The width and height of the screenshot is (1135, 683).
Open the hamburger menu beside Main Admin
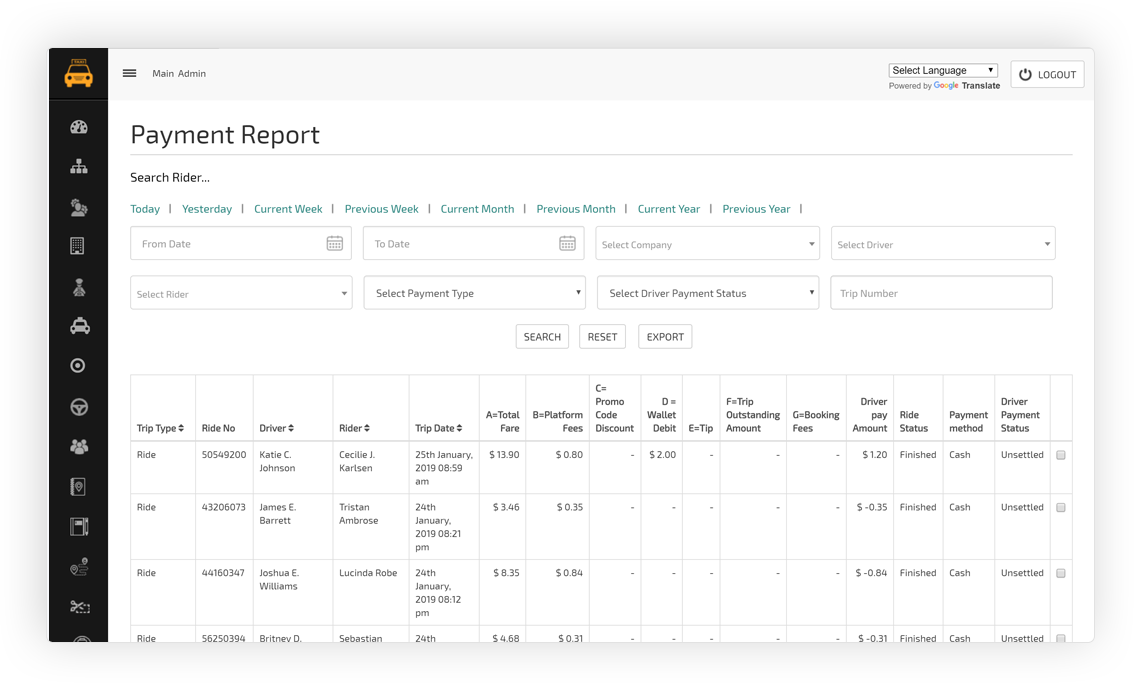pos(129,72)
